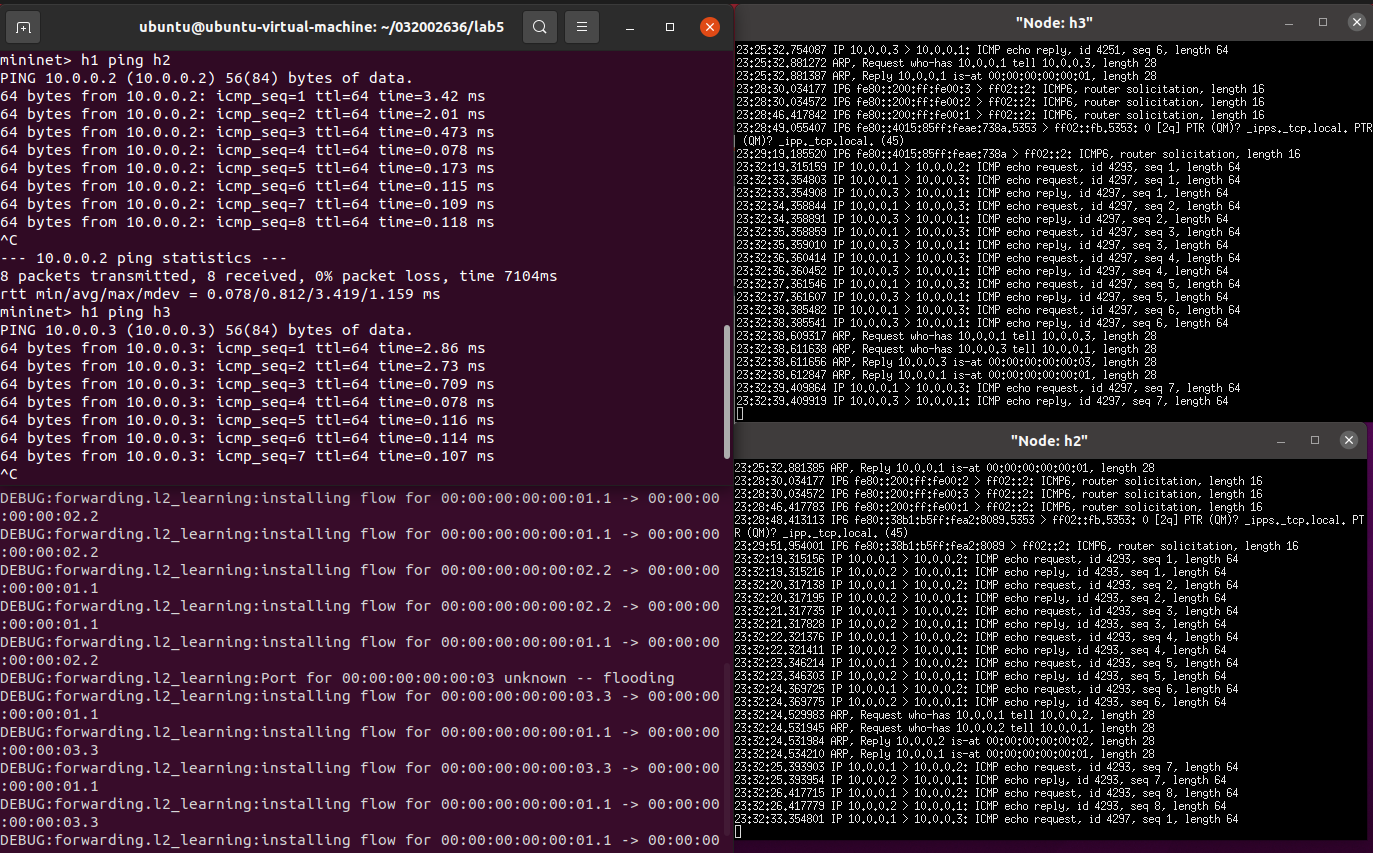
Task: Click the ping line with time=0.173 ms
Action: coord(247,168)
